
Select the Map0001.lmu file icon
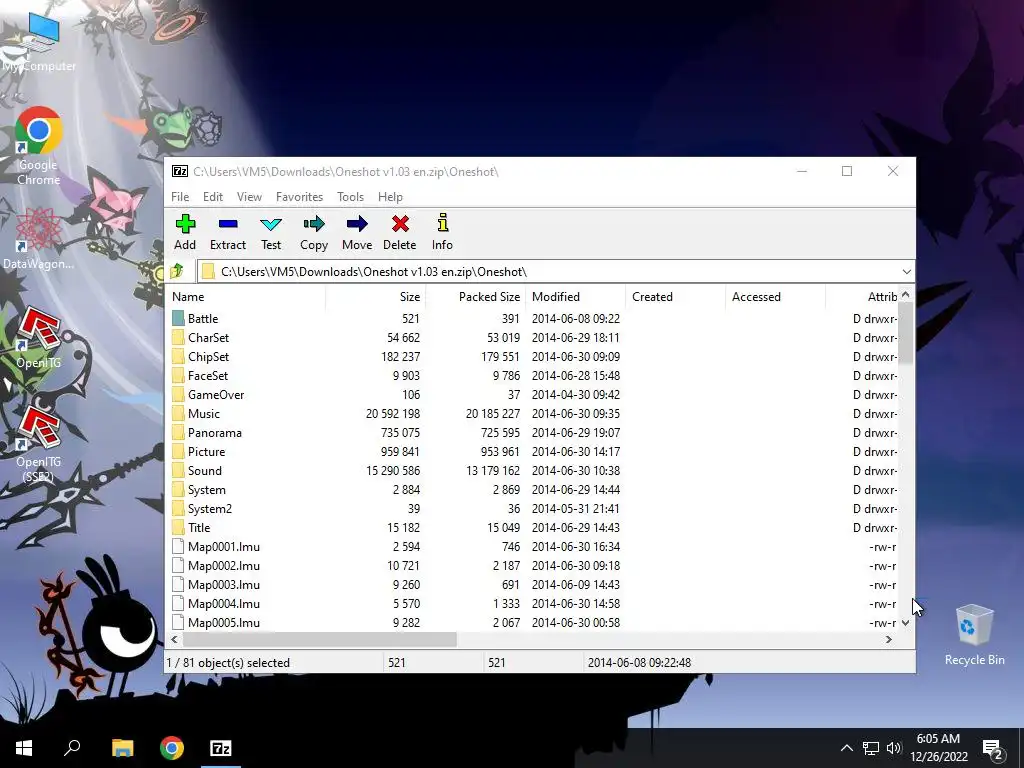click(178, 546)
